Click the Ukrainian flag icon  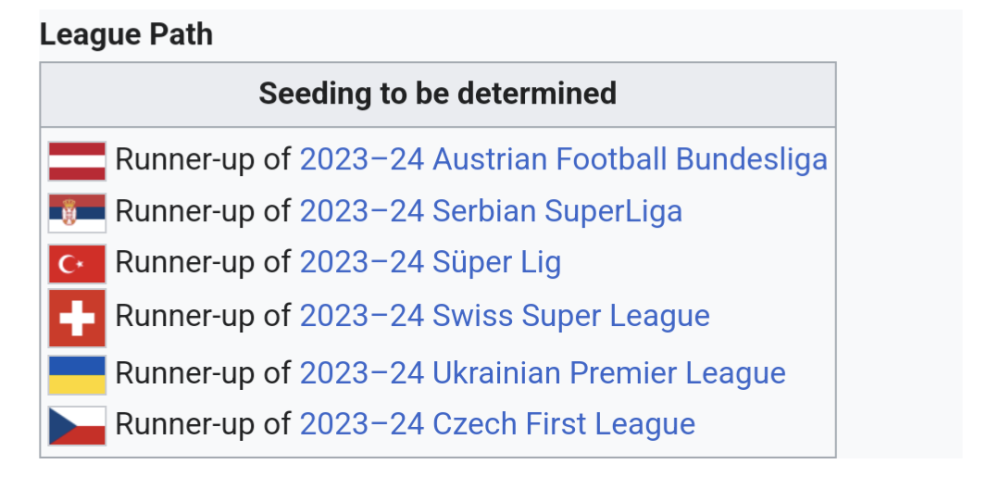pyautogui.click(x=77, y=374)
